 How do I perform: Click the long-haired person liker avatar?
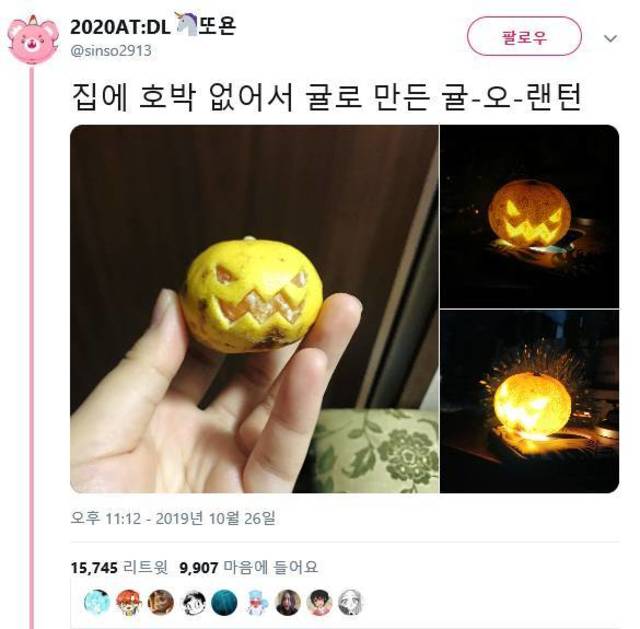288,602
